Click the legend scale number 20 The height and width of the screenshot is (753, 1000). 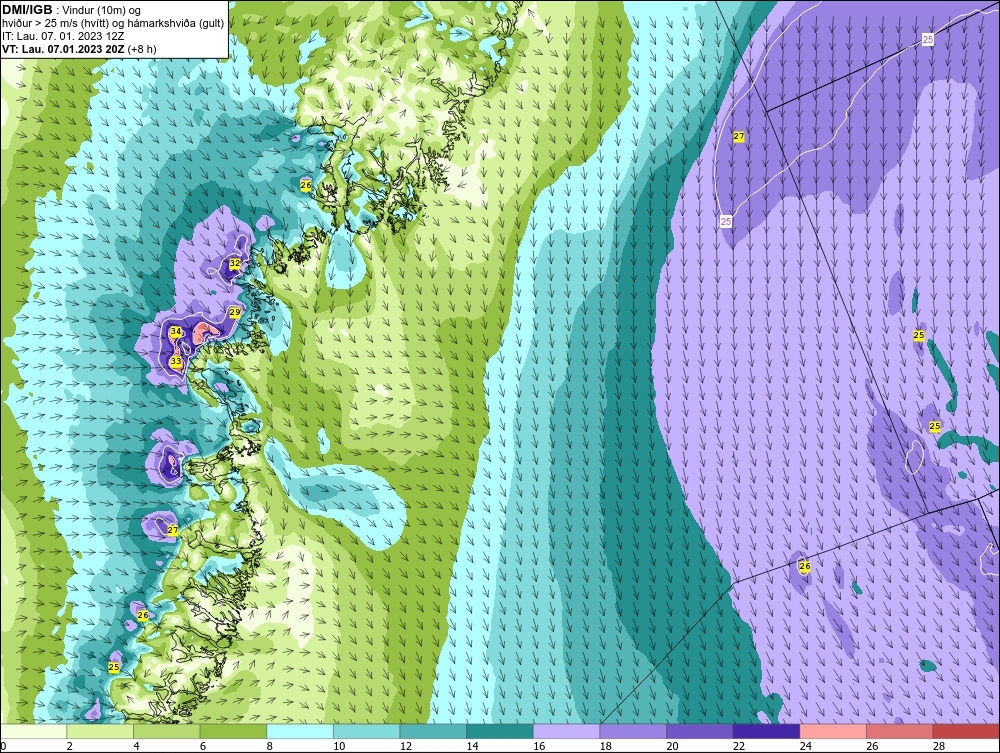click(x=672, y=746)
